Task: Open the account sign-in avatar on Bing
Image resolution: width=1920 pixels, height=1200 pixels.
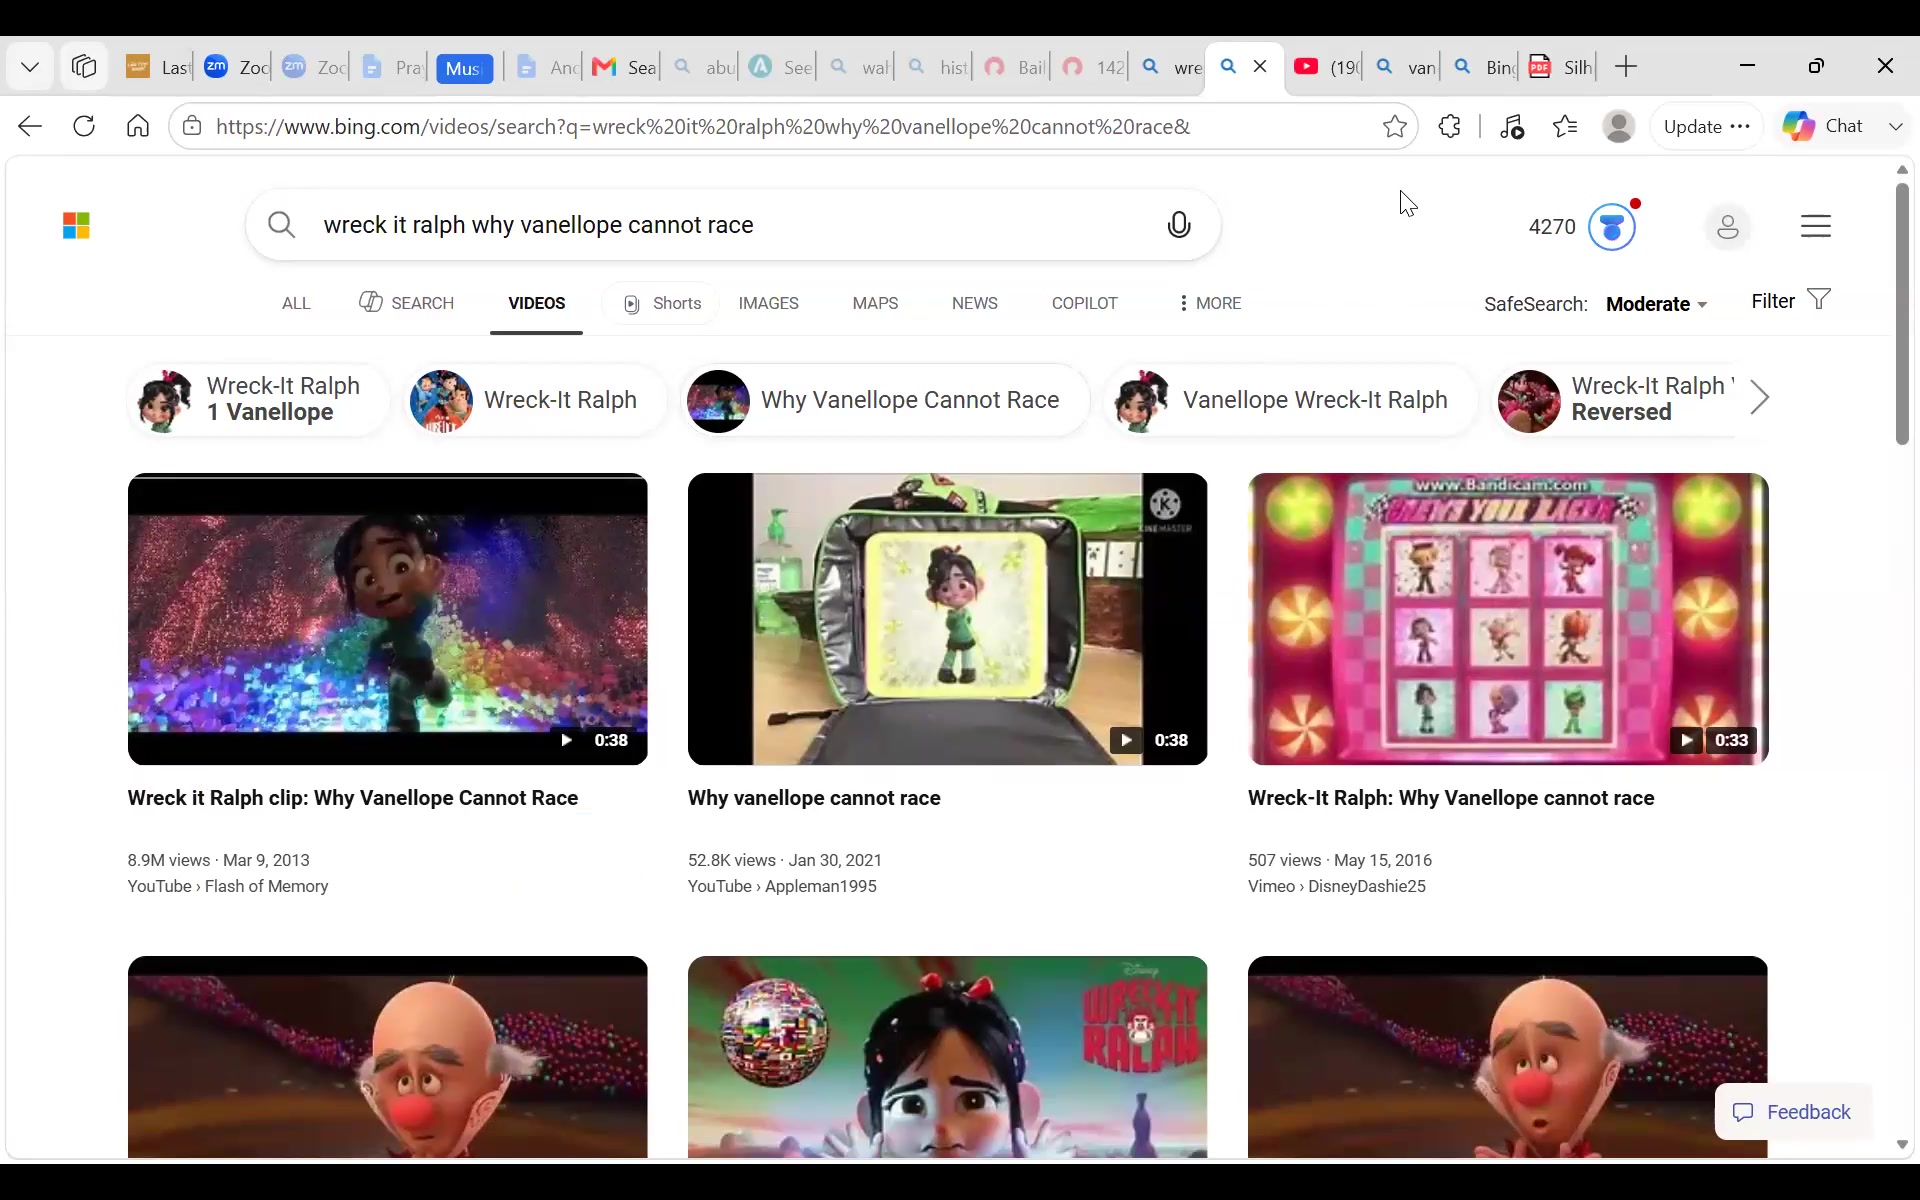Action: pyautogui.click(x=1728, y=226)
